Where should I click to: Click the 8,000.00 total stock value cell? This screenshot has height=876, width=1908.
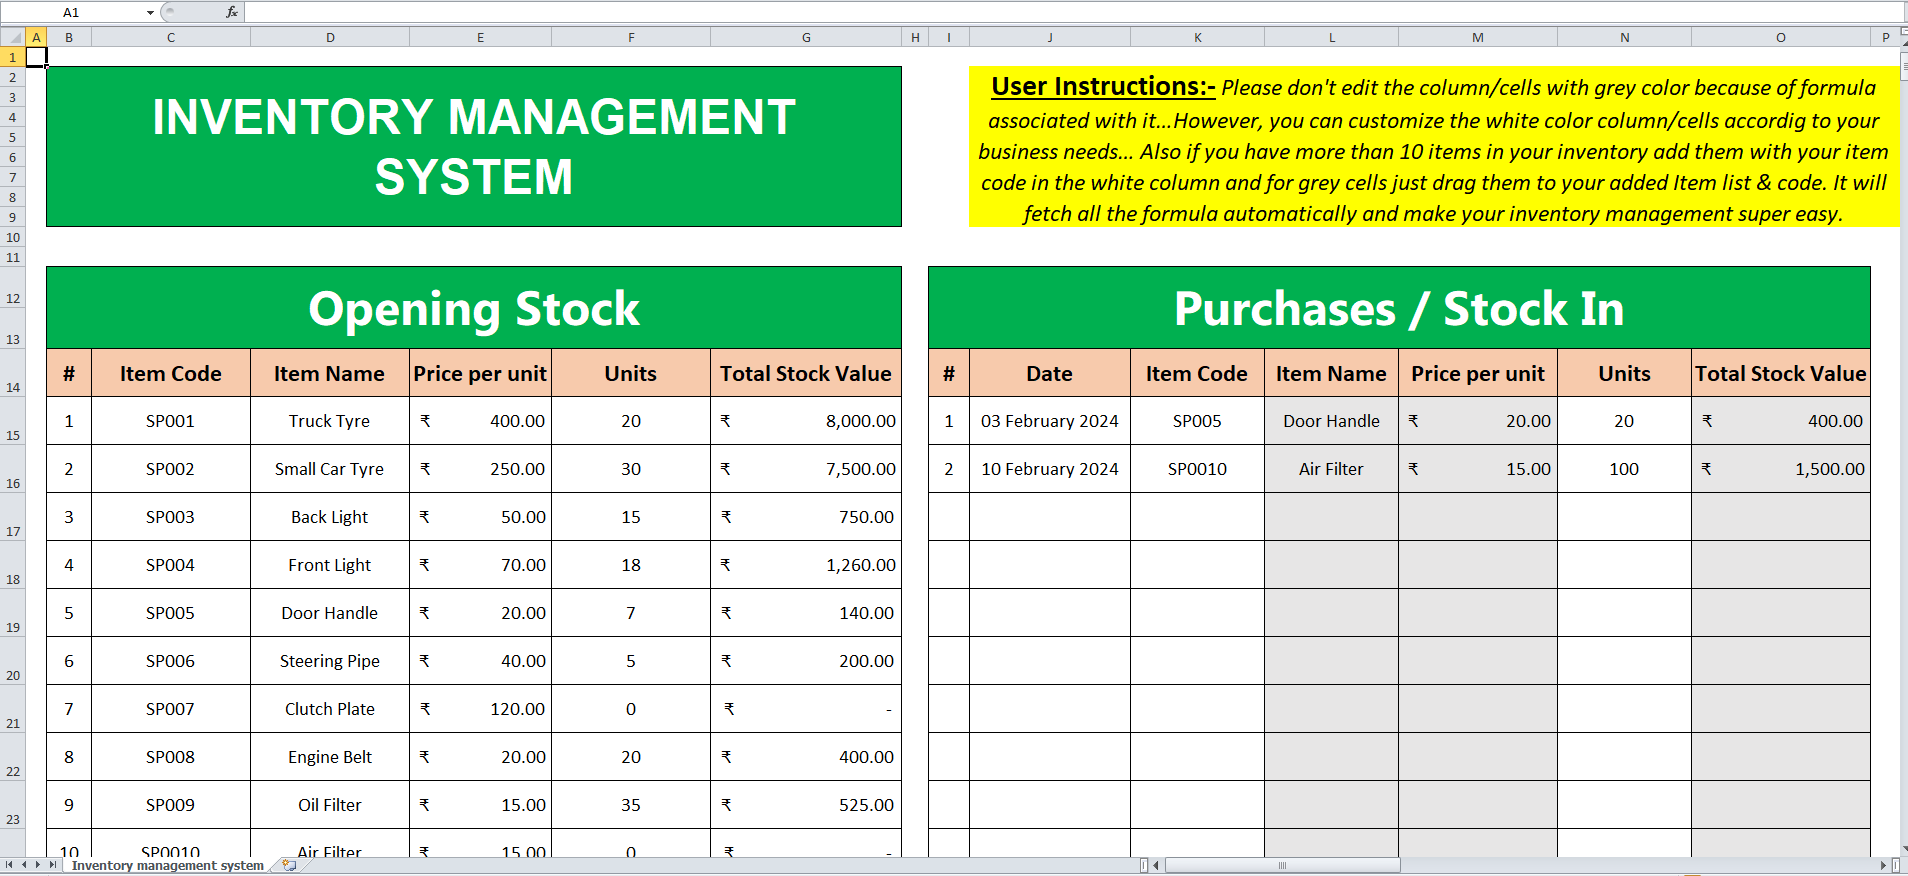click(806, 421)
